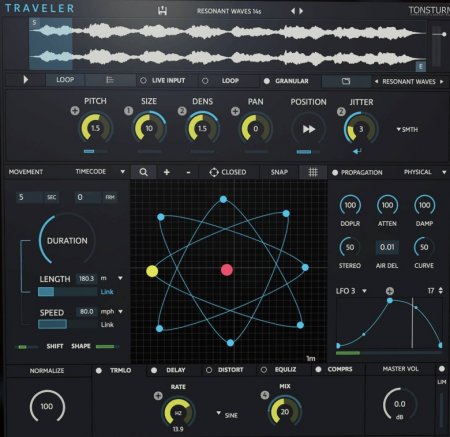Switch to COMPRS effect tab
450x437 pixels.
pyautogui.click(x=340, y=369)
